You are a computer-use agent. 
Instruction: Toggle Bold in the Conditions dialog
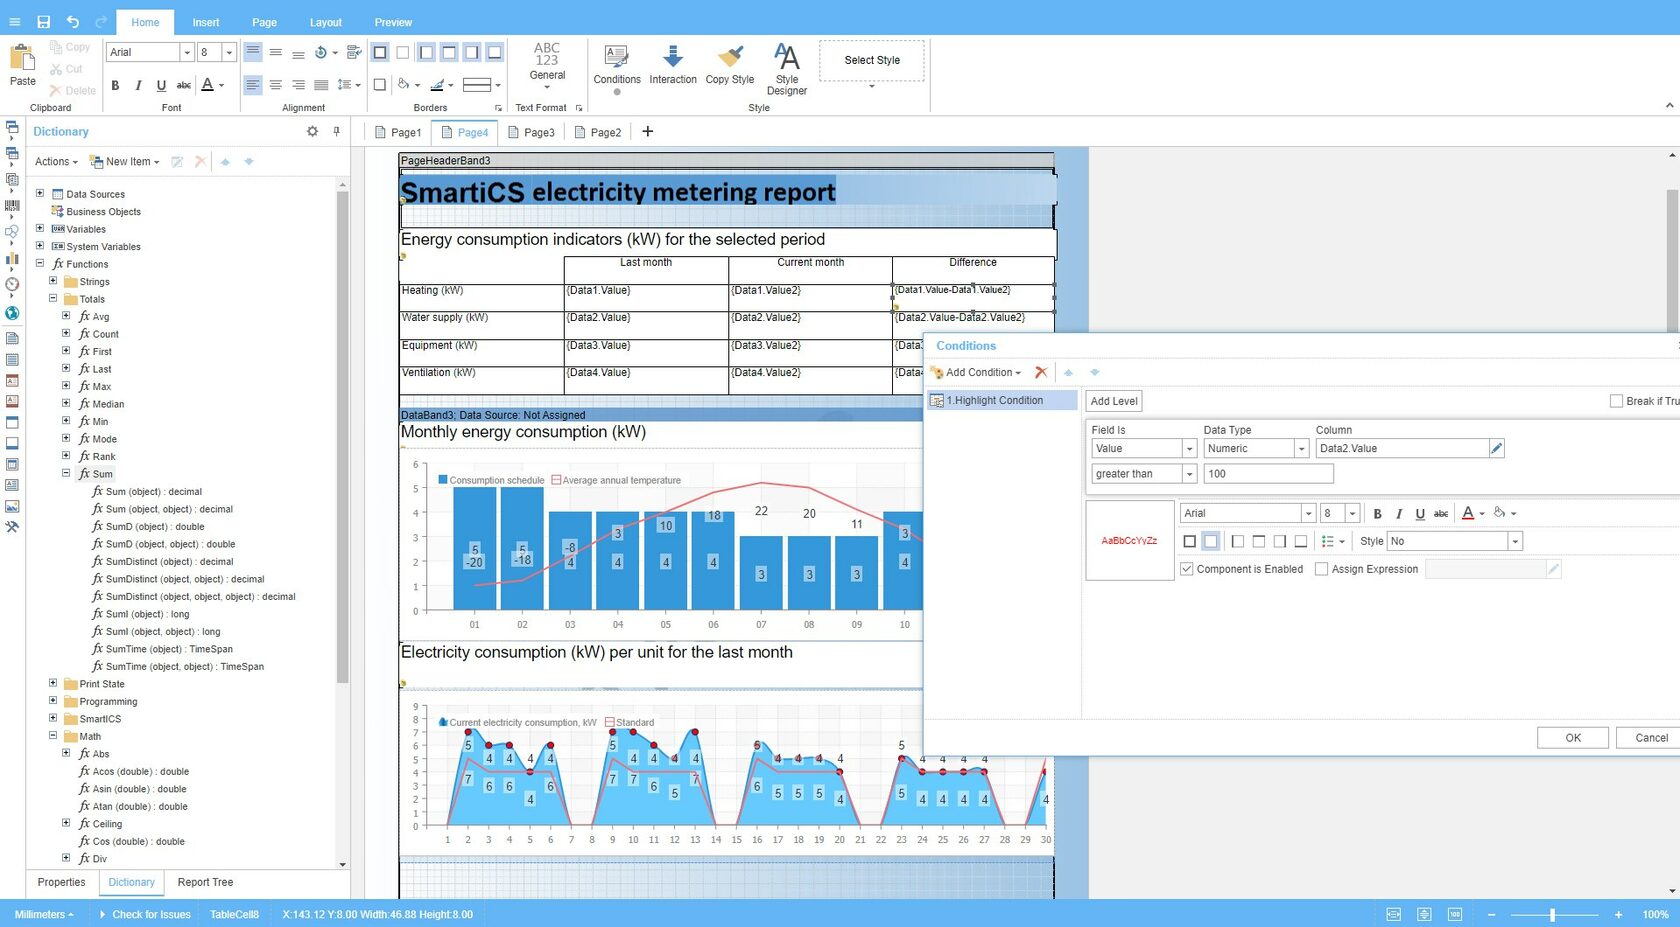1377,513
